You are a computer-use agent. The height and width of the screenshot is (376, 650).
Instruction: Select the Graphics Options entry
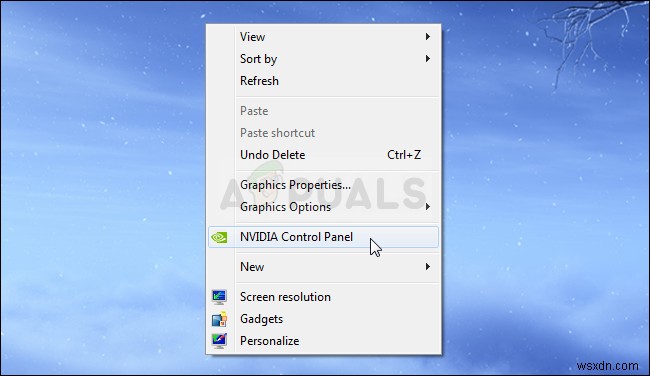(323, 207)
